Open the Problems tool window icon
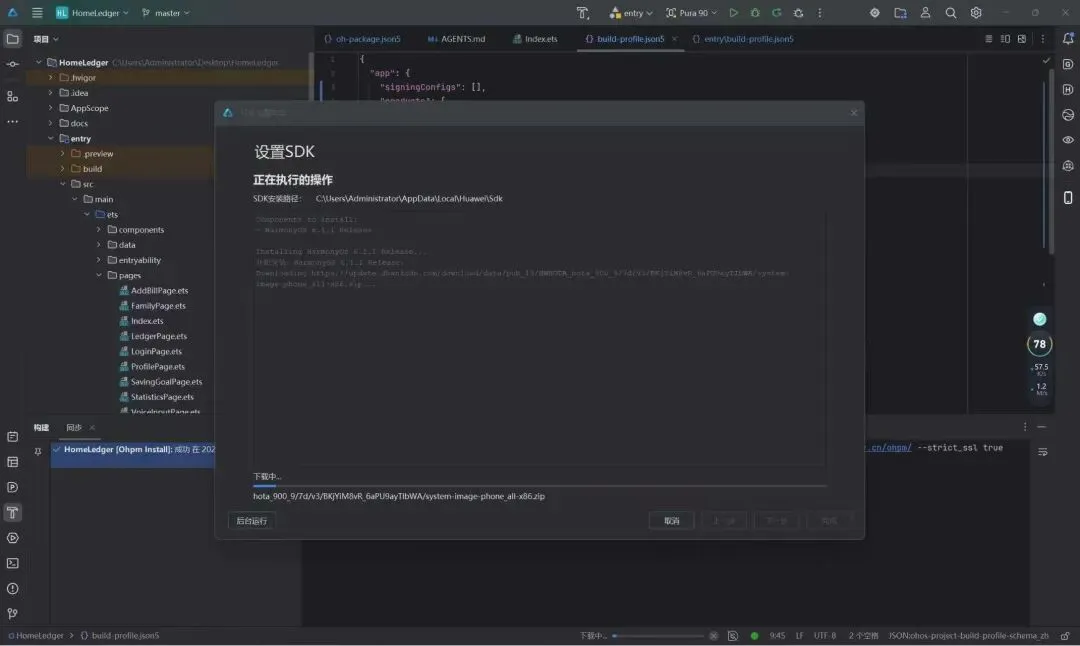Screen dimensions: 1080x646 [x=12, y=589]
